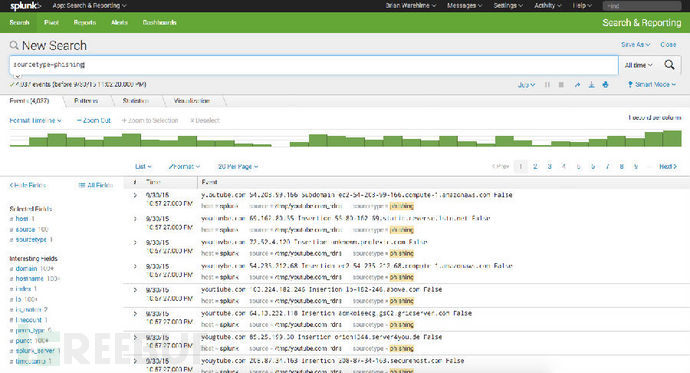
Task: Open the All Fields list
Action: point(95,185)
